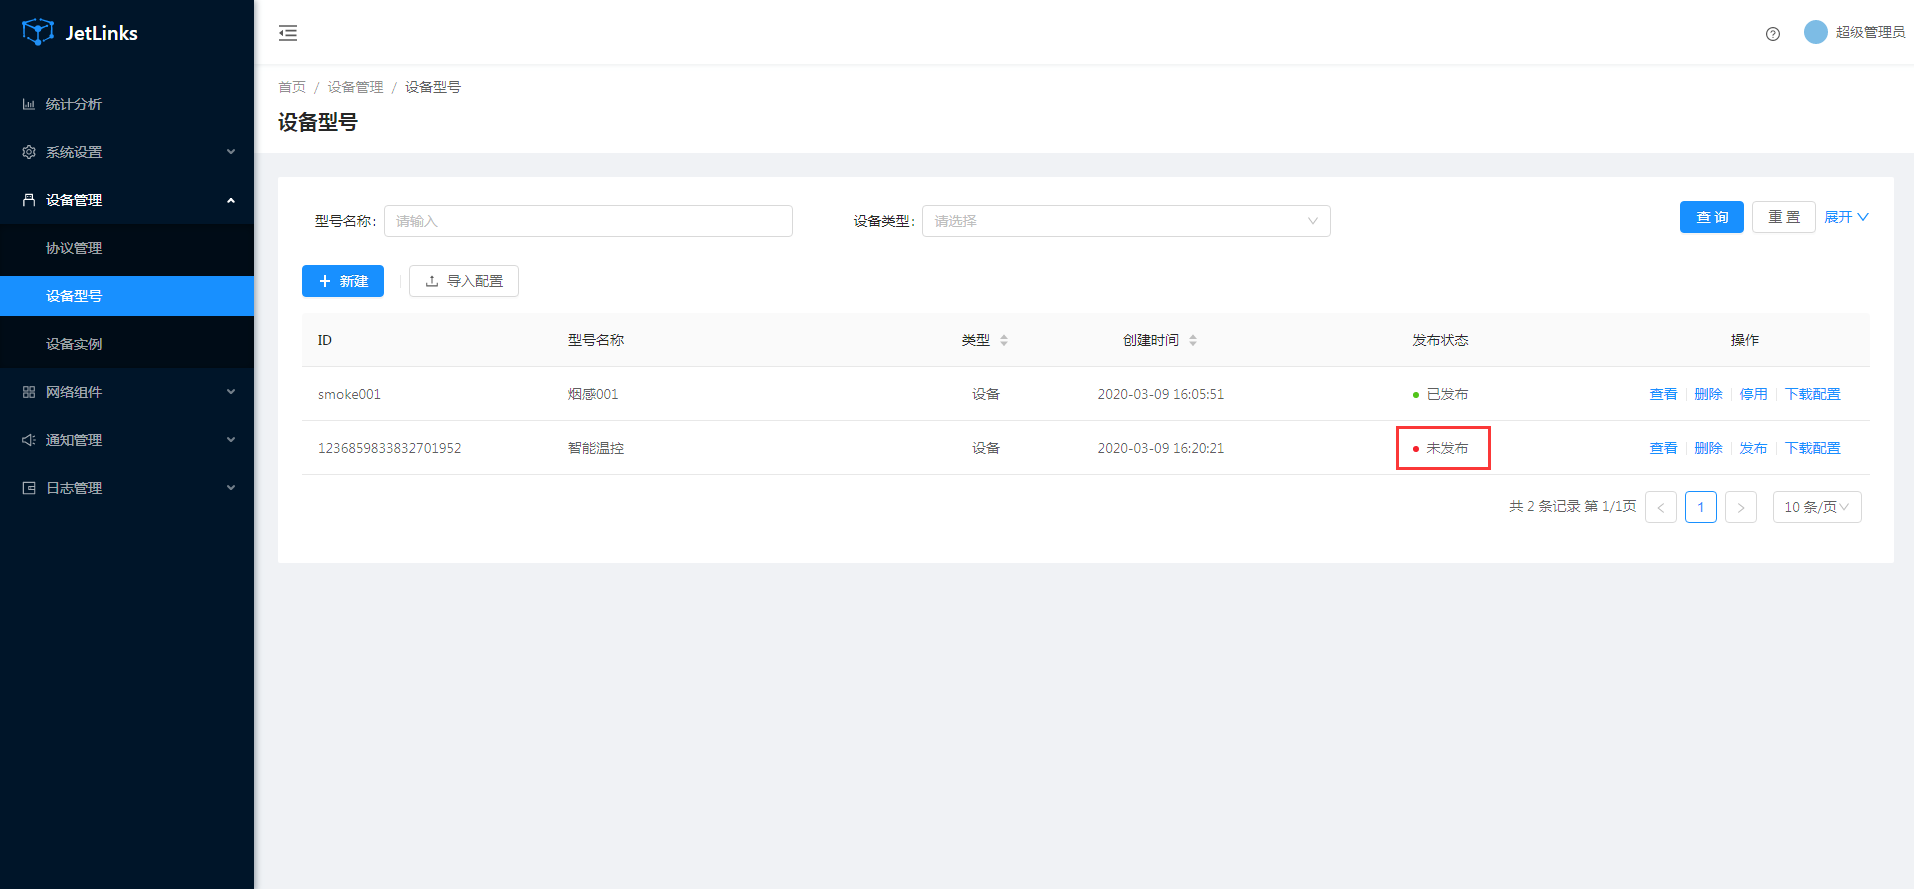Open the help question mark icon
The height and width of the screenshot is (889, 1914).
coord(1773,34)
